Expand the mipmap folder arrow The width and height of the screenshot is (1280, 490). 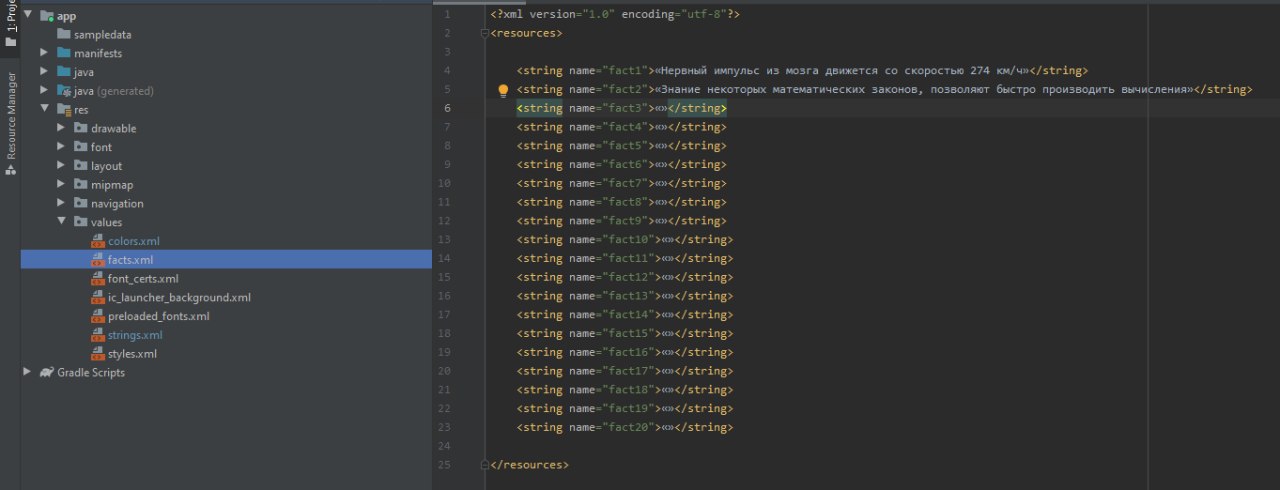[62, 184]
